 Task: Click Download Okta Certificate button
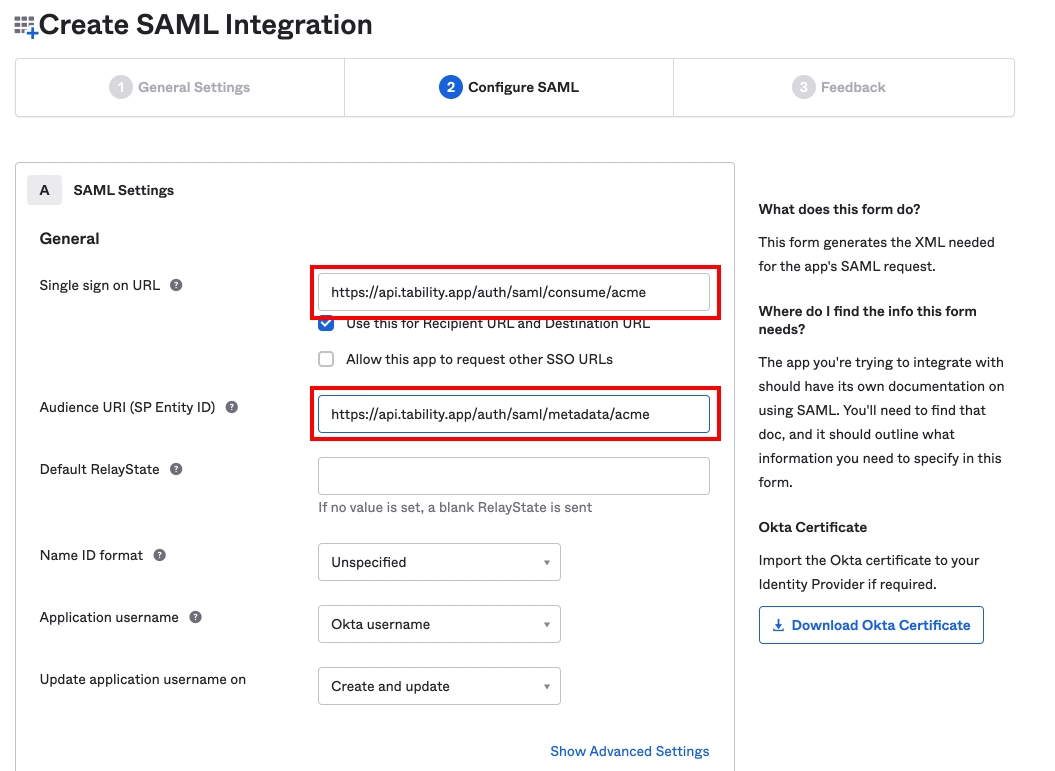coord(871,625)
